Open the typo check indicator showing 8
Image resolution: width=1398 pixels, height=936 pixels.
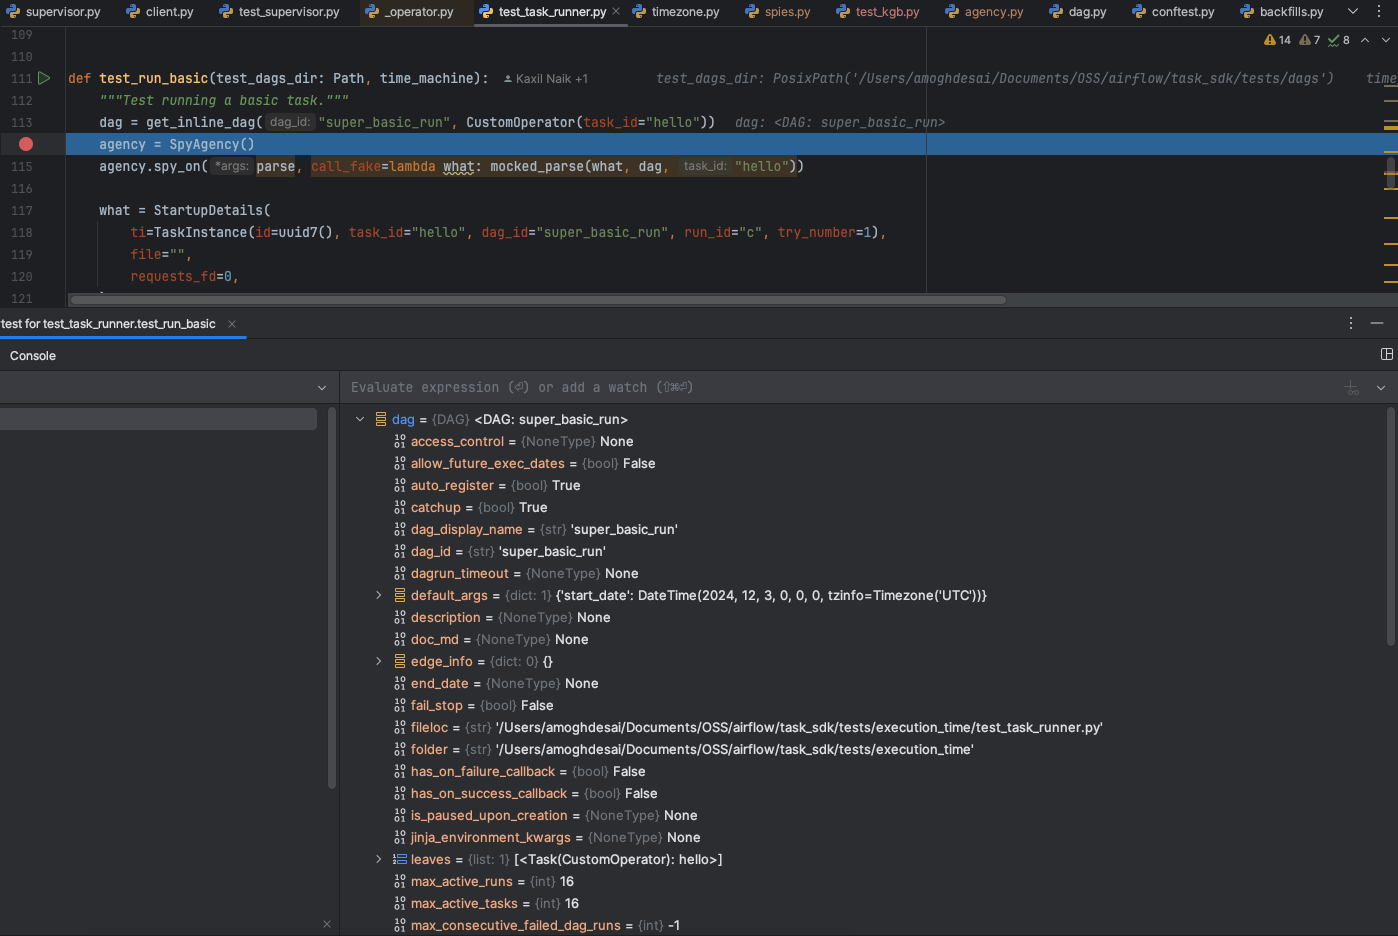tap(1339, 40)
